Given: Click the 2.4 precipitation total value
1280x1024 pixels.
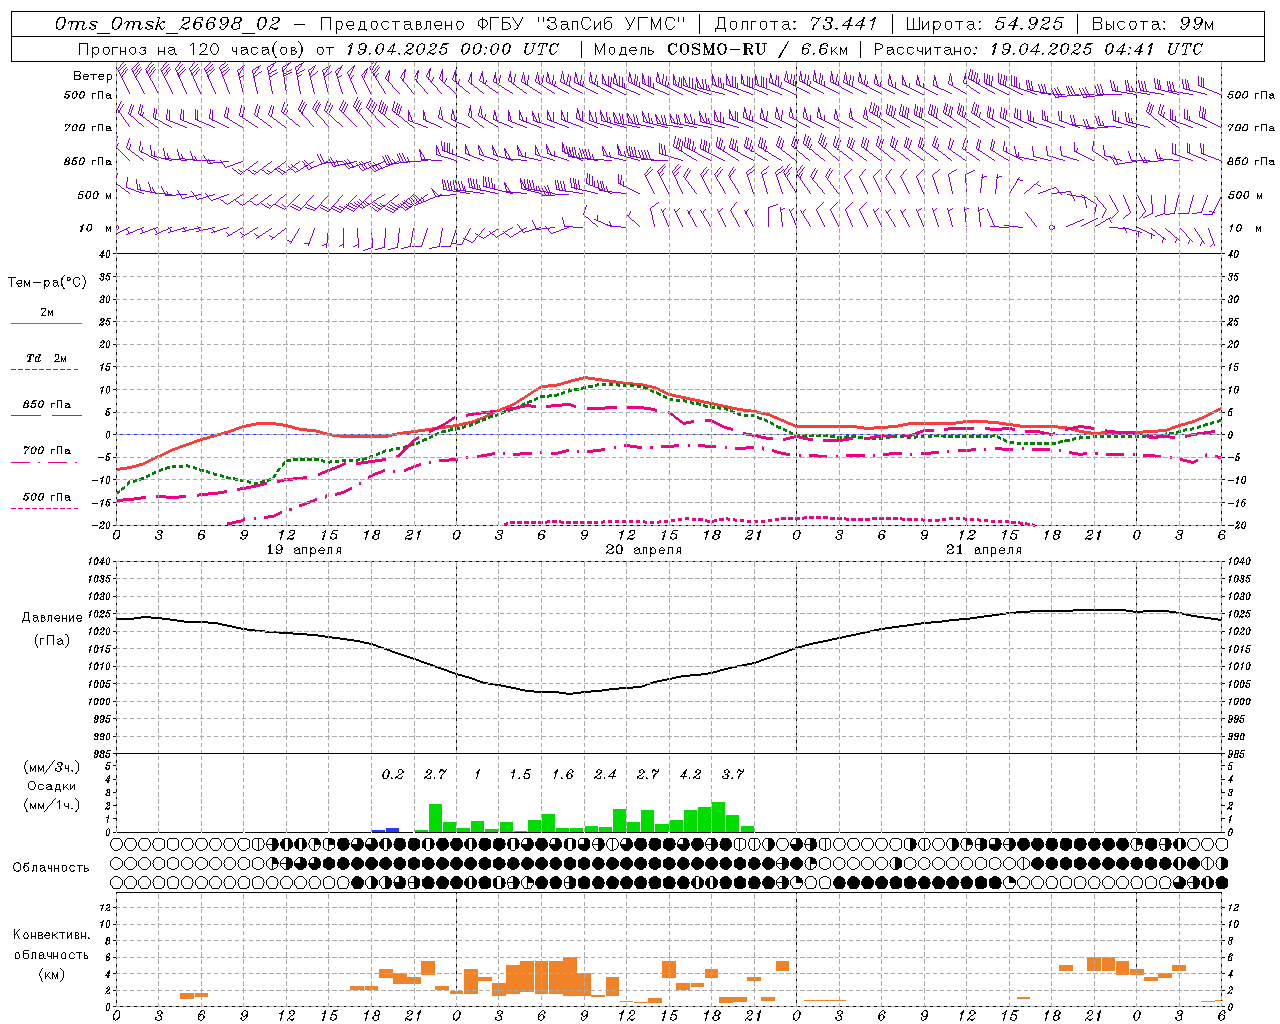Looking at the screenshot, I should [605, 774].
